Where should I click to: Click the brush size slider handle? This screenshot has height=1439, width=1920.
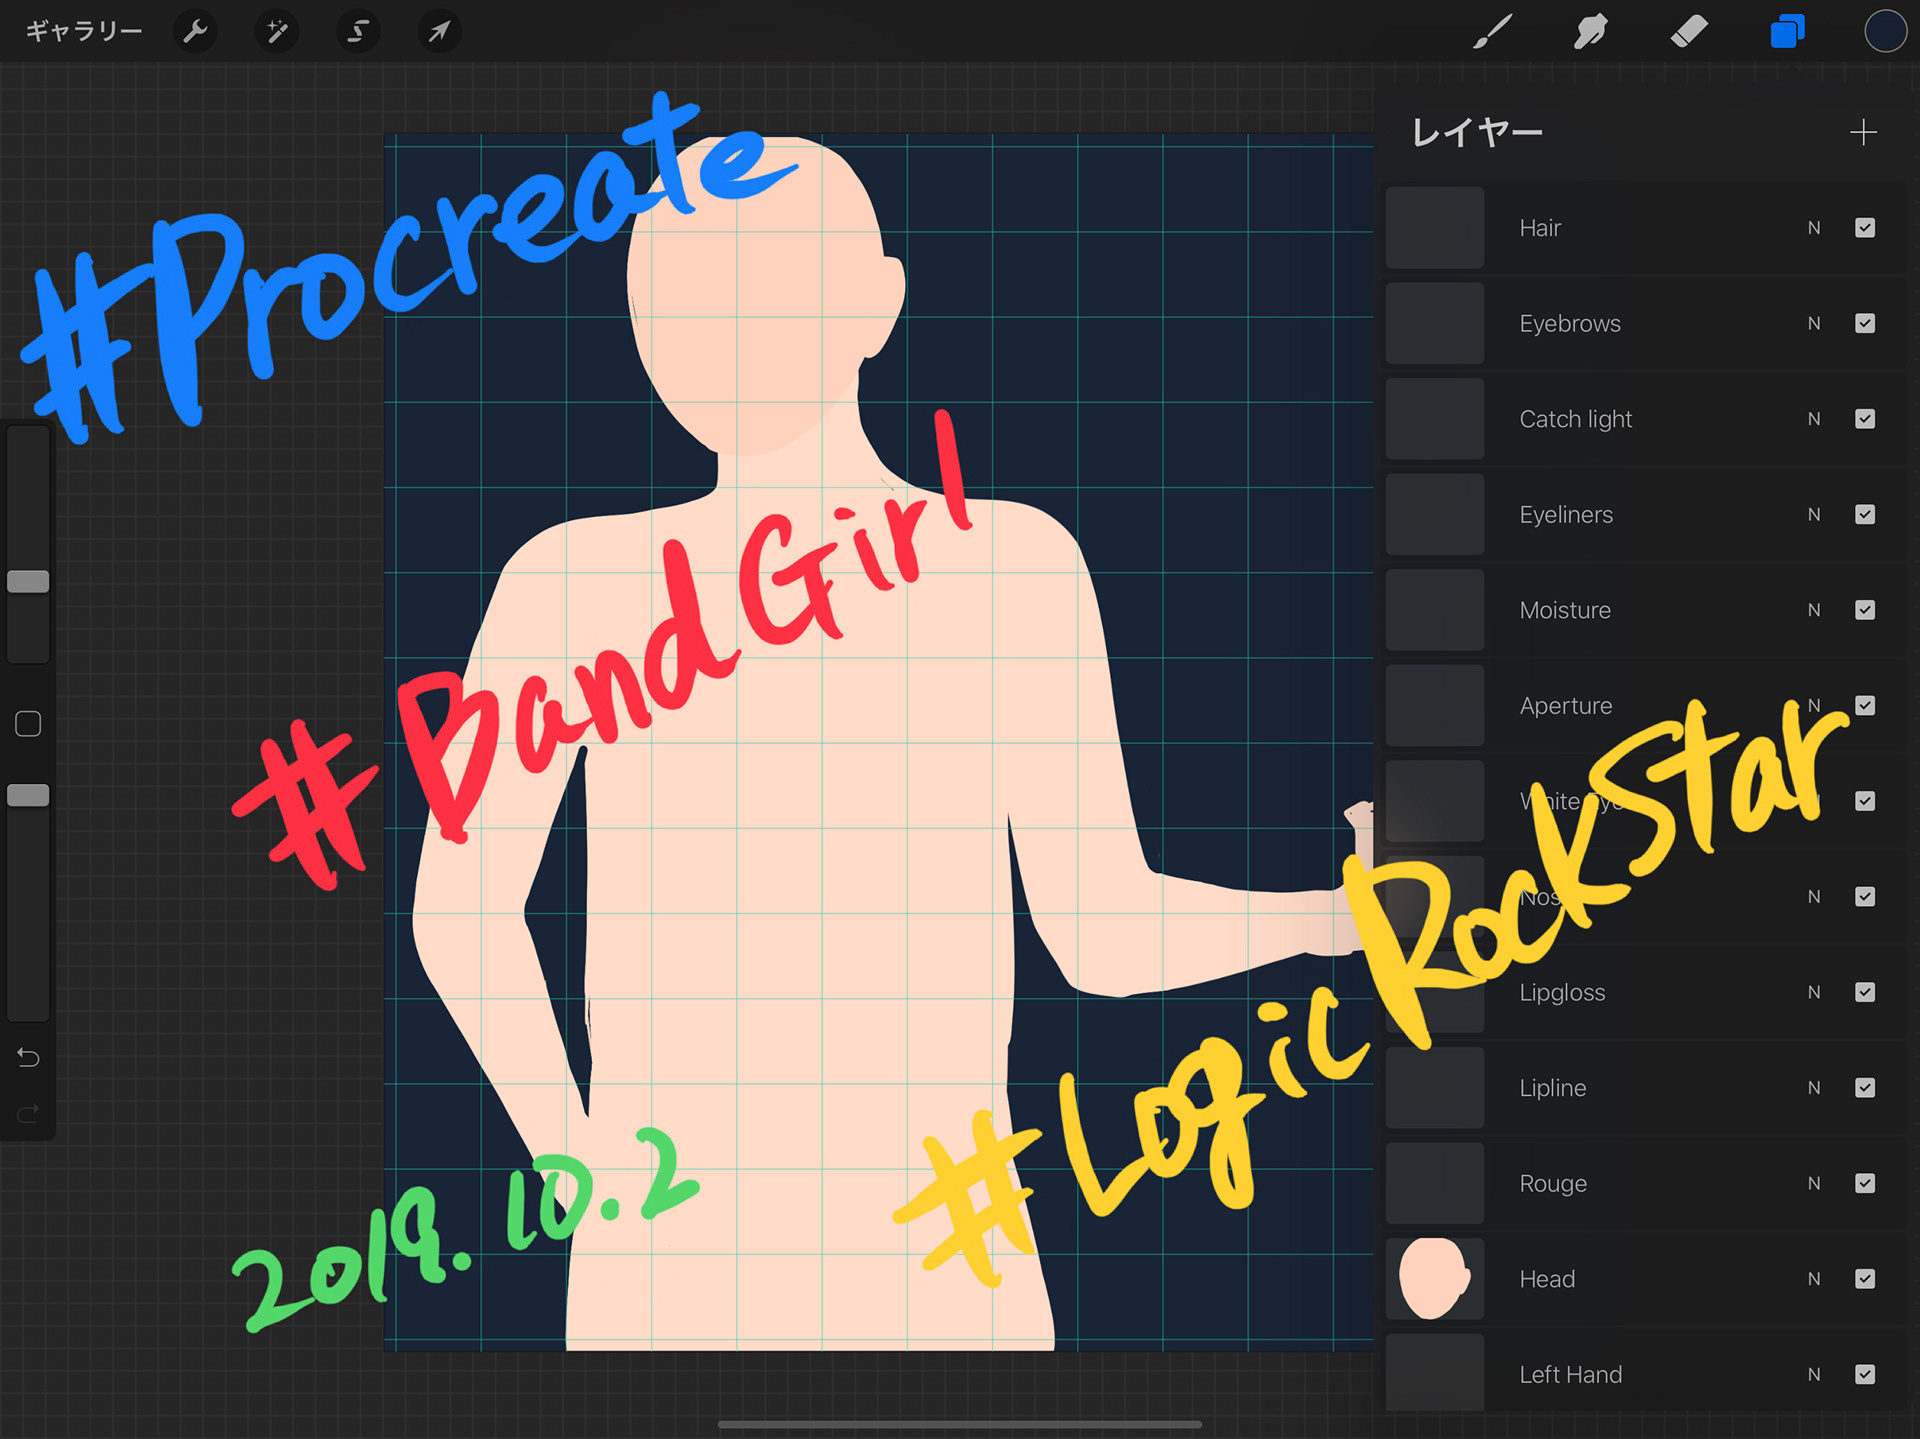(28, 581)
